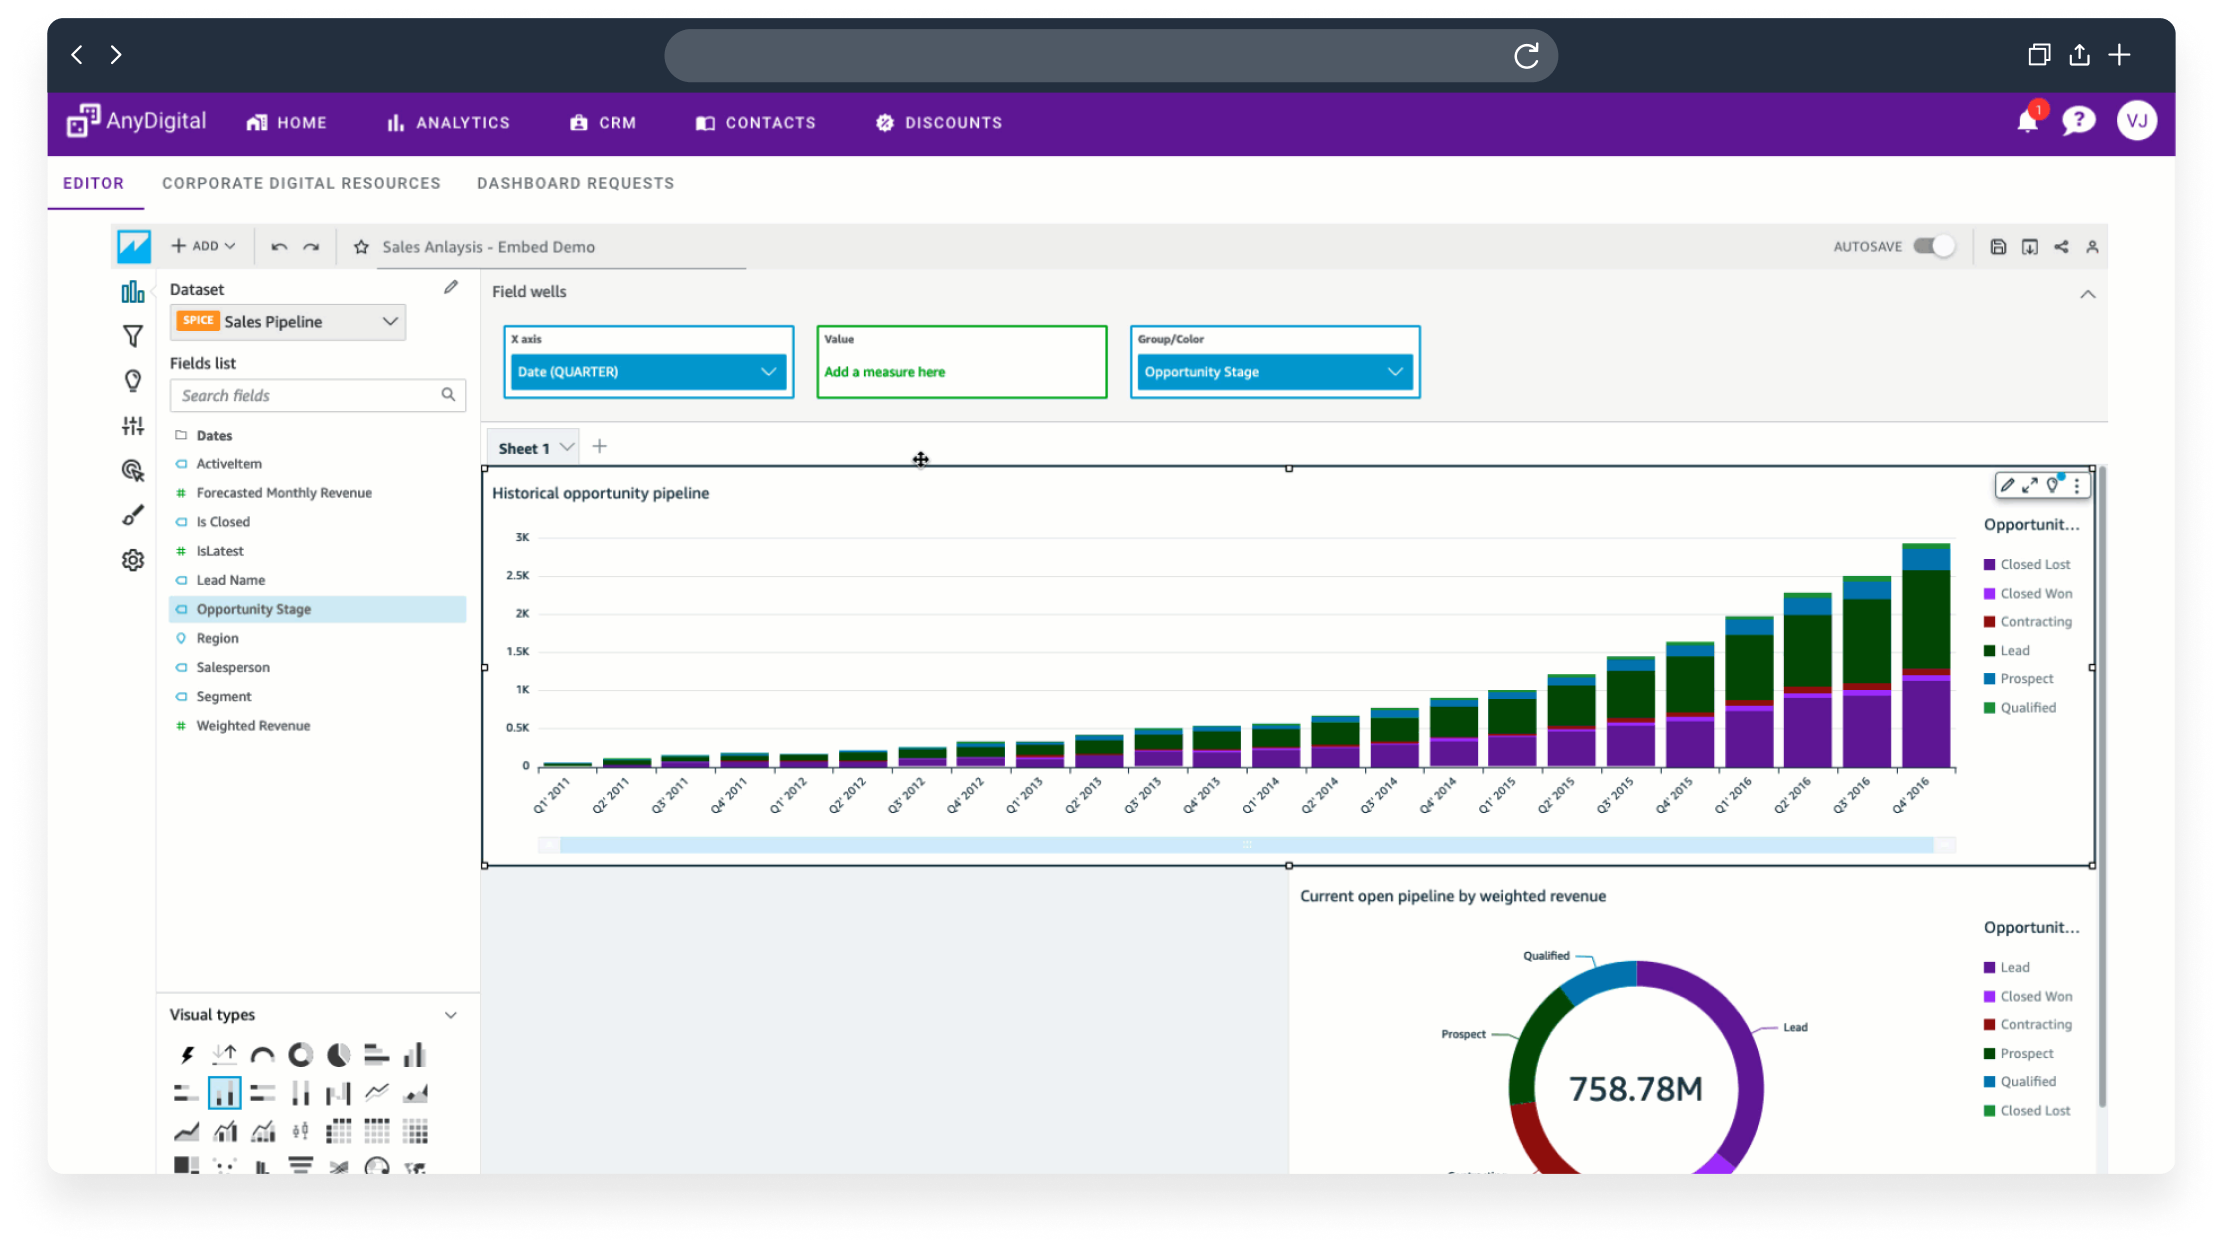Image resolution: width=2220 pixels, height=1247 pixels.
Task: Open Insights lightbulb in sidebar
Action: pos(132,381)
